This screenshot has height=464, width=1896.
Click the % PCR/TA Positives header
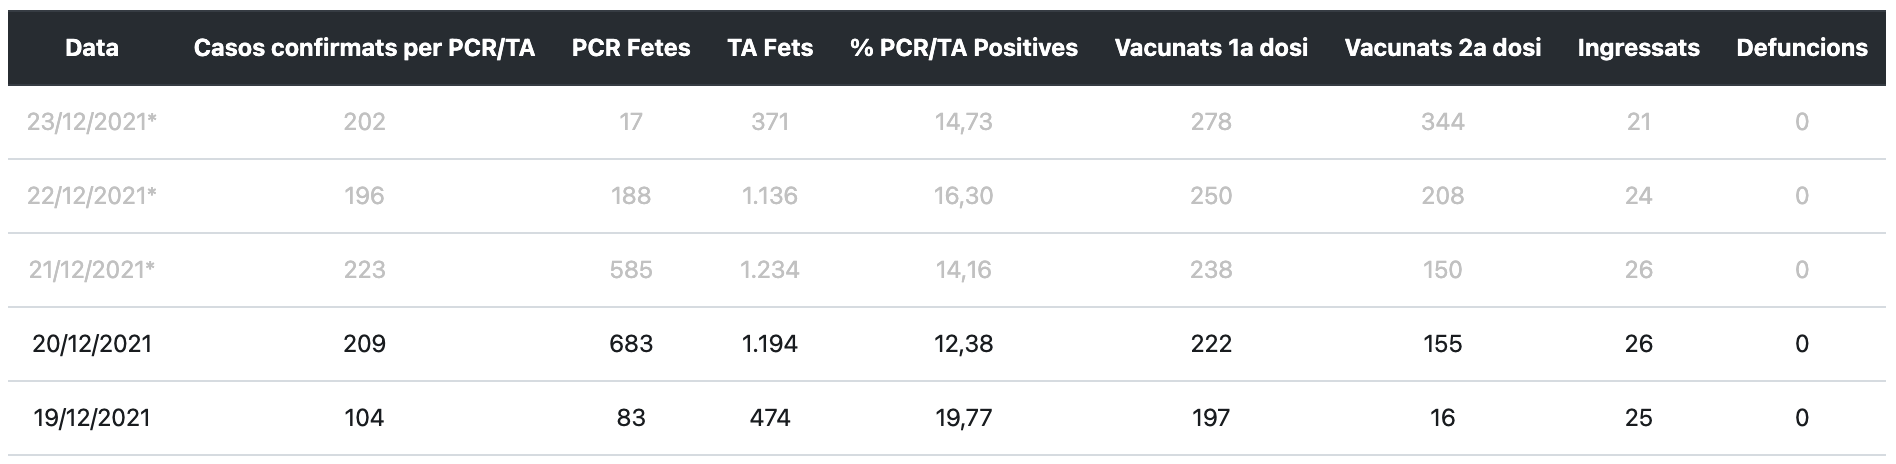coord(964,48)
